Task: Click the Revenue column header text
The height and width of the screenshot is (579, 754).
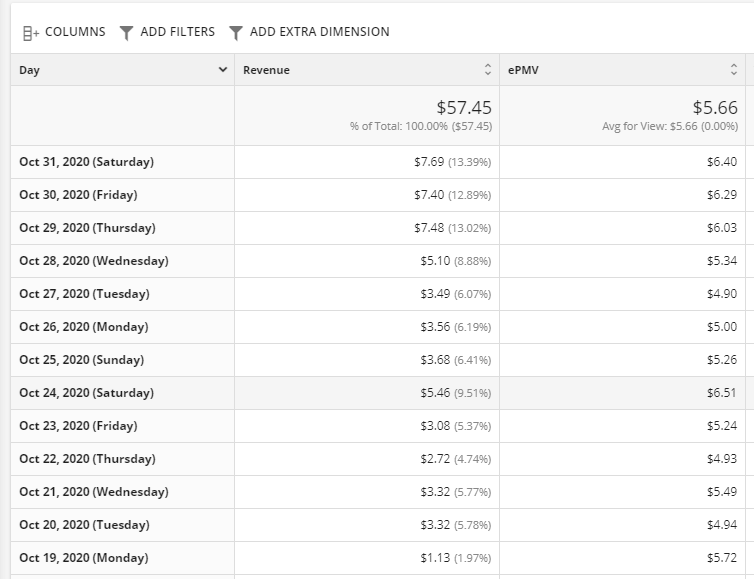Action: coord(266,70)
